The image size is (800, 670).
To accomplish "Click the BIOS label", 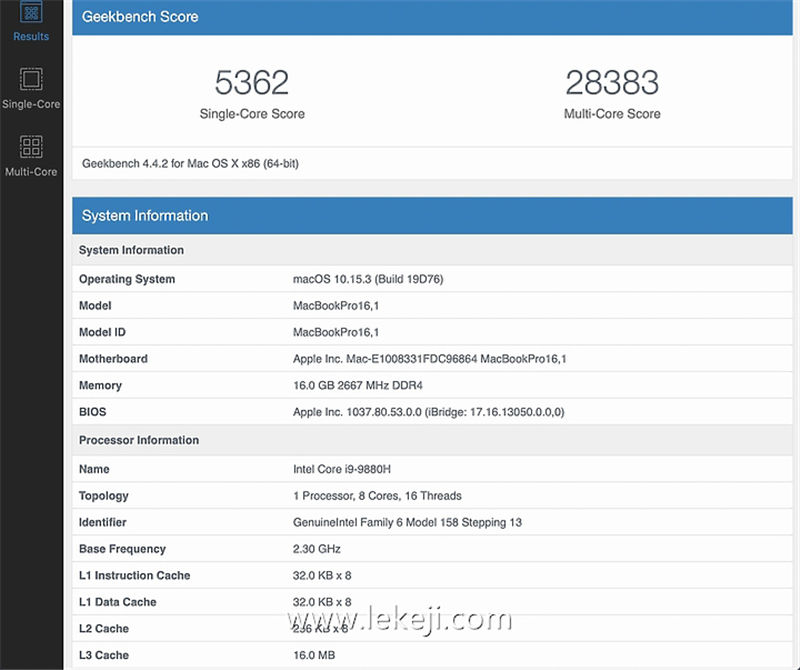I will [92, 412].
